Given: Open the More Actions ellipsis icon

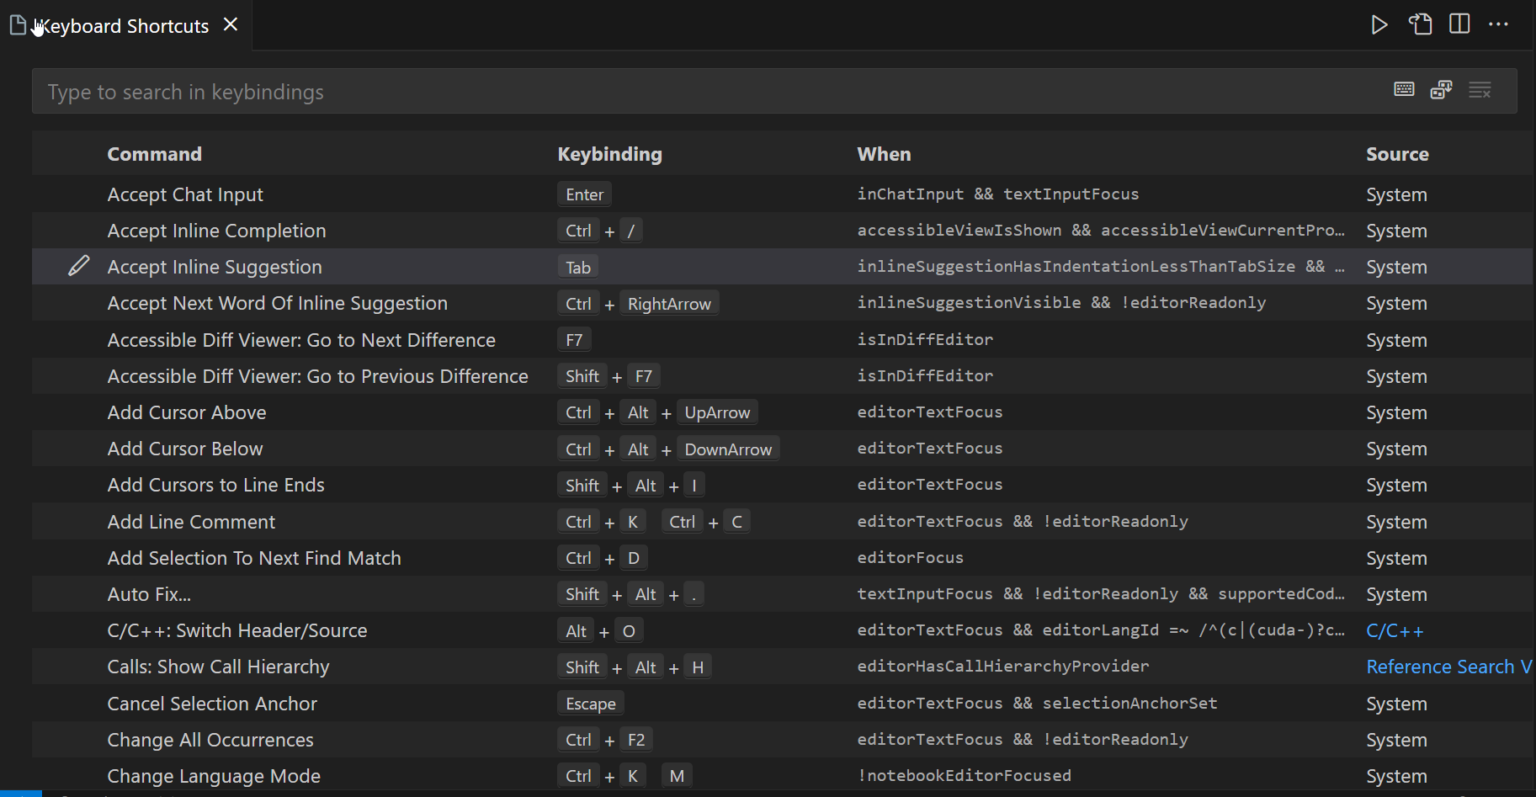Looking at the screenshot, I should [1498, 23].
